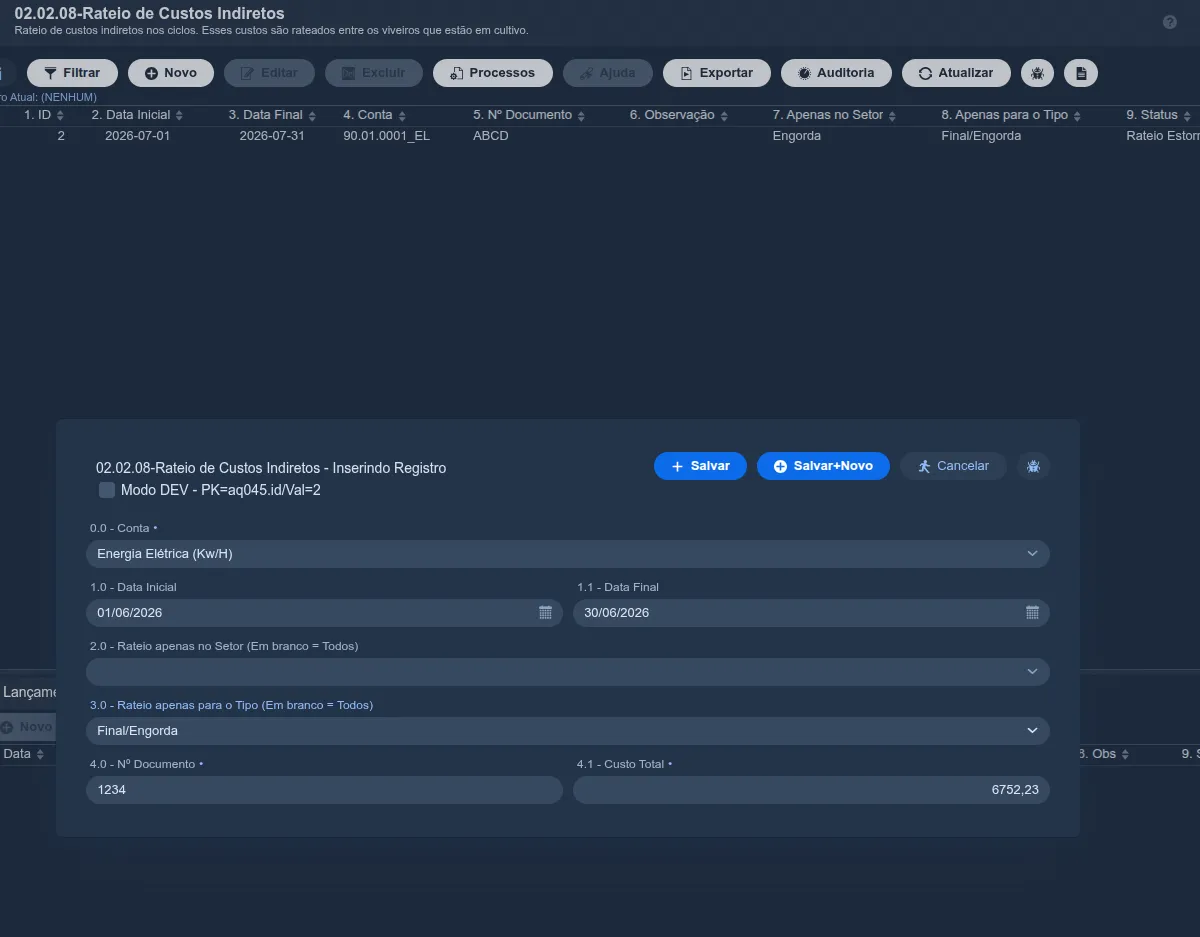Click the bug icon in the top toolbar
Screen dimensions: 1200x937
(x=1037, y=73)
